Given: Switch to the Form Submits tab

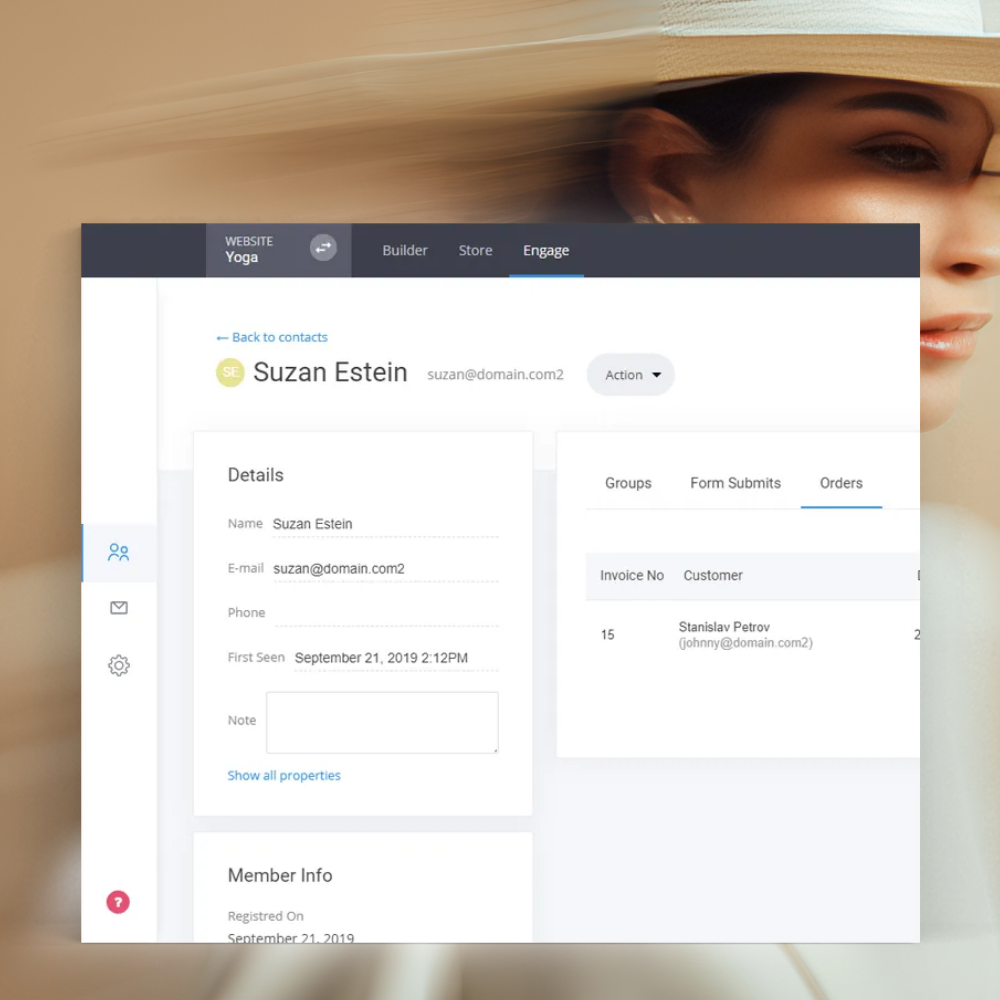Looking at the screenshot, I should 735,483.
